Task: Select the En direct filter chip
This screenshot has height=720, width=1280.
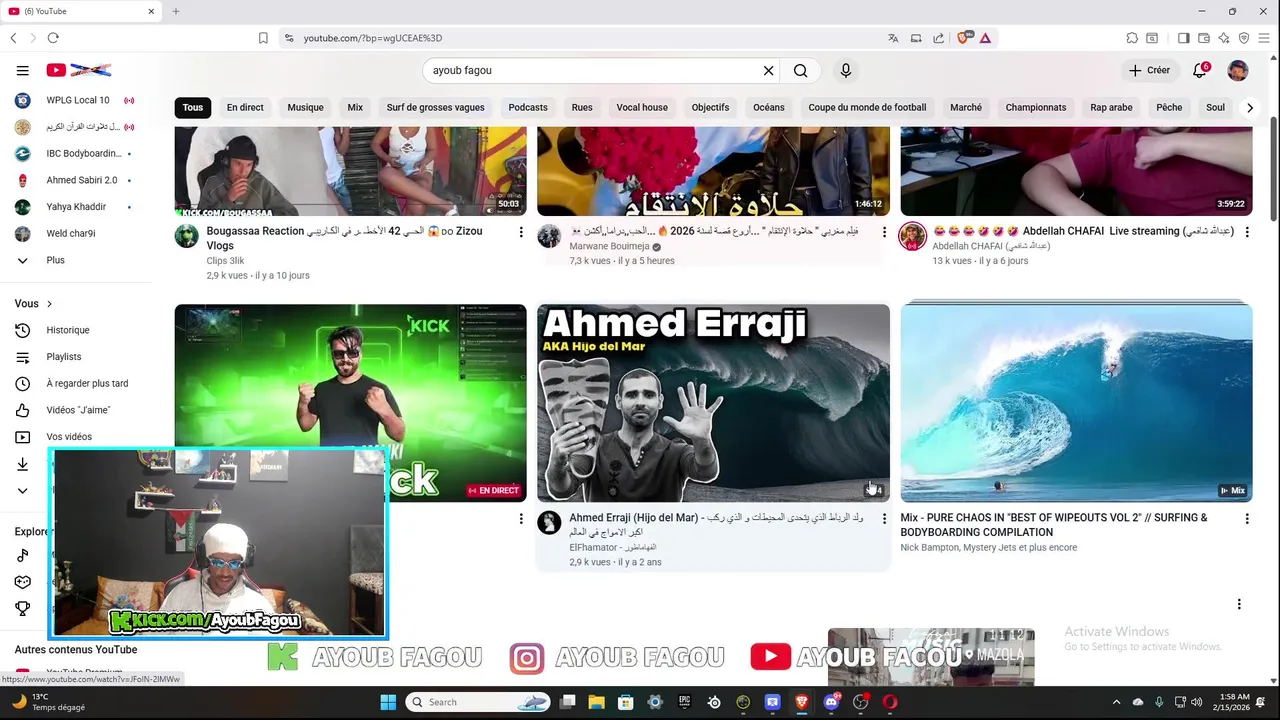Action: pyautogui.click(x=245, y=107)
